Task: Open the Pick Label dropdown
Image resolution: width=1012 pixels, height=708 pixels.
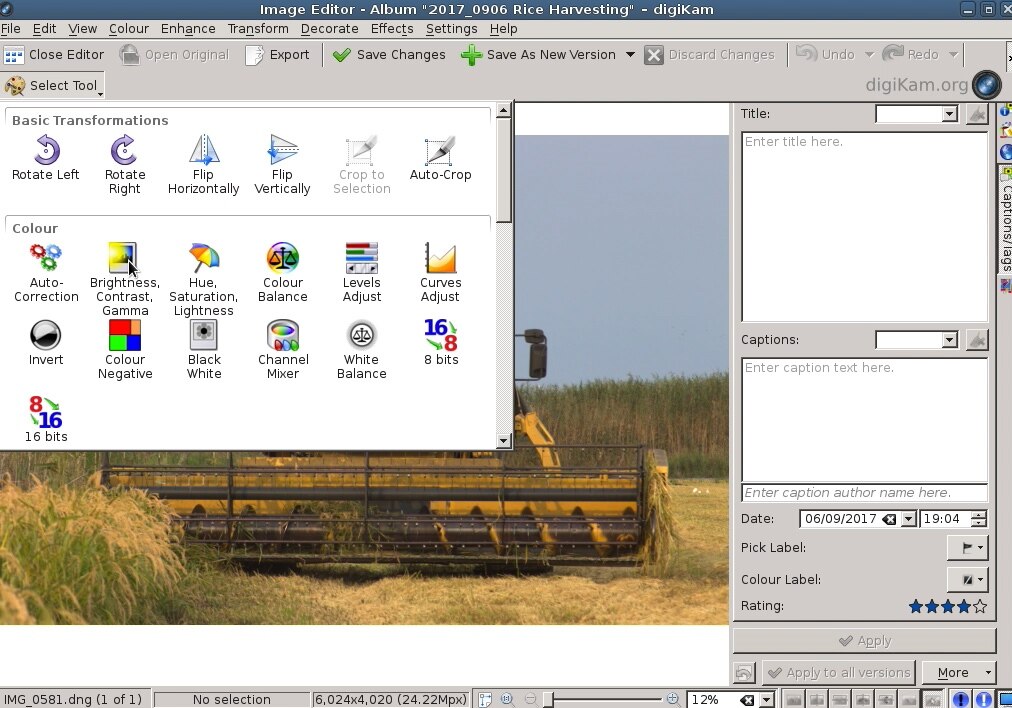Action: (x=966, y=548)
